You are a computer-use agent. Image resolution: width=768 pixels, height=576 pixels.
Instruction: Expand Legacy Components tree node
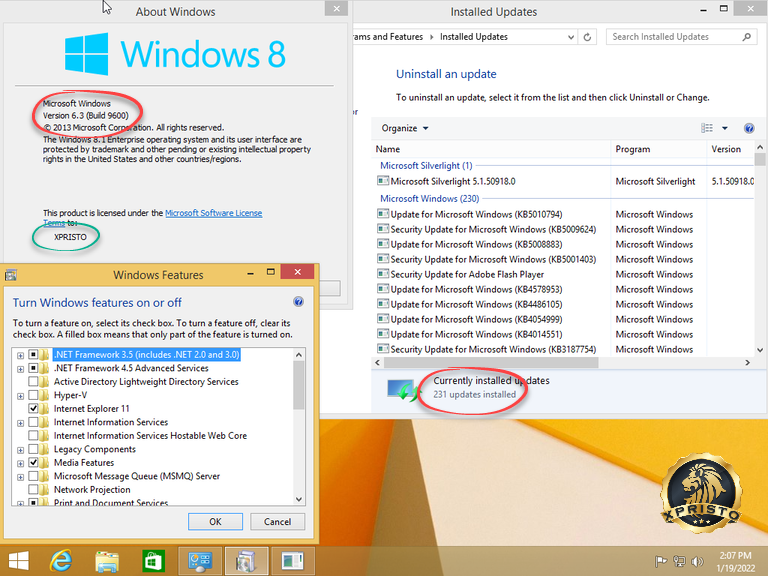tap(20, 450)
